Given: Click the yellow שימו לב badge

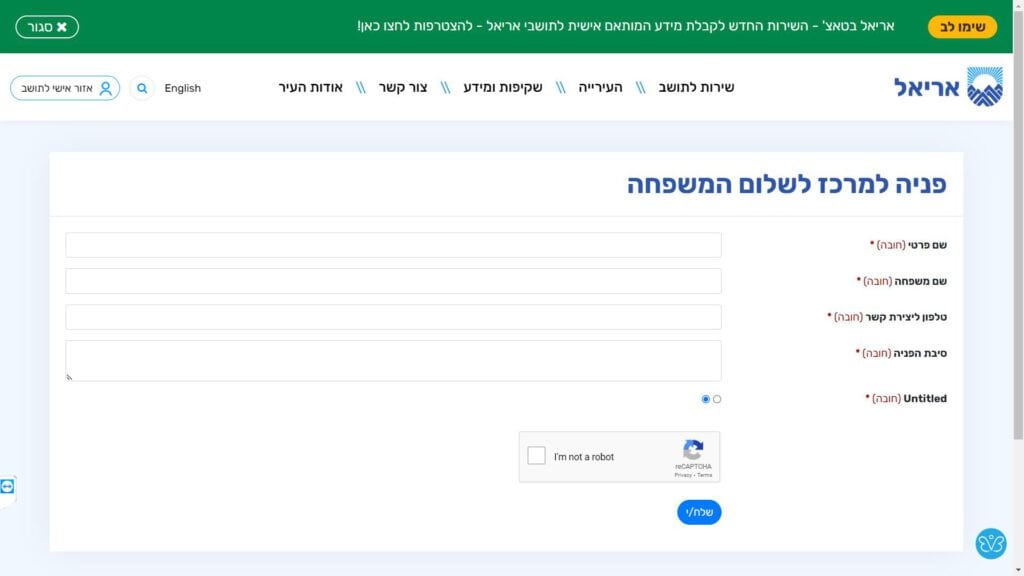Looking at the screenshot, I should tap(962, 27).
